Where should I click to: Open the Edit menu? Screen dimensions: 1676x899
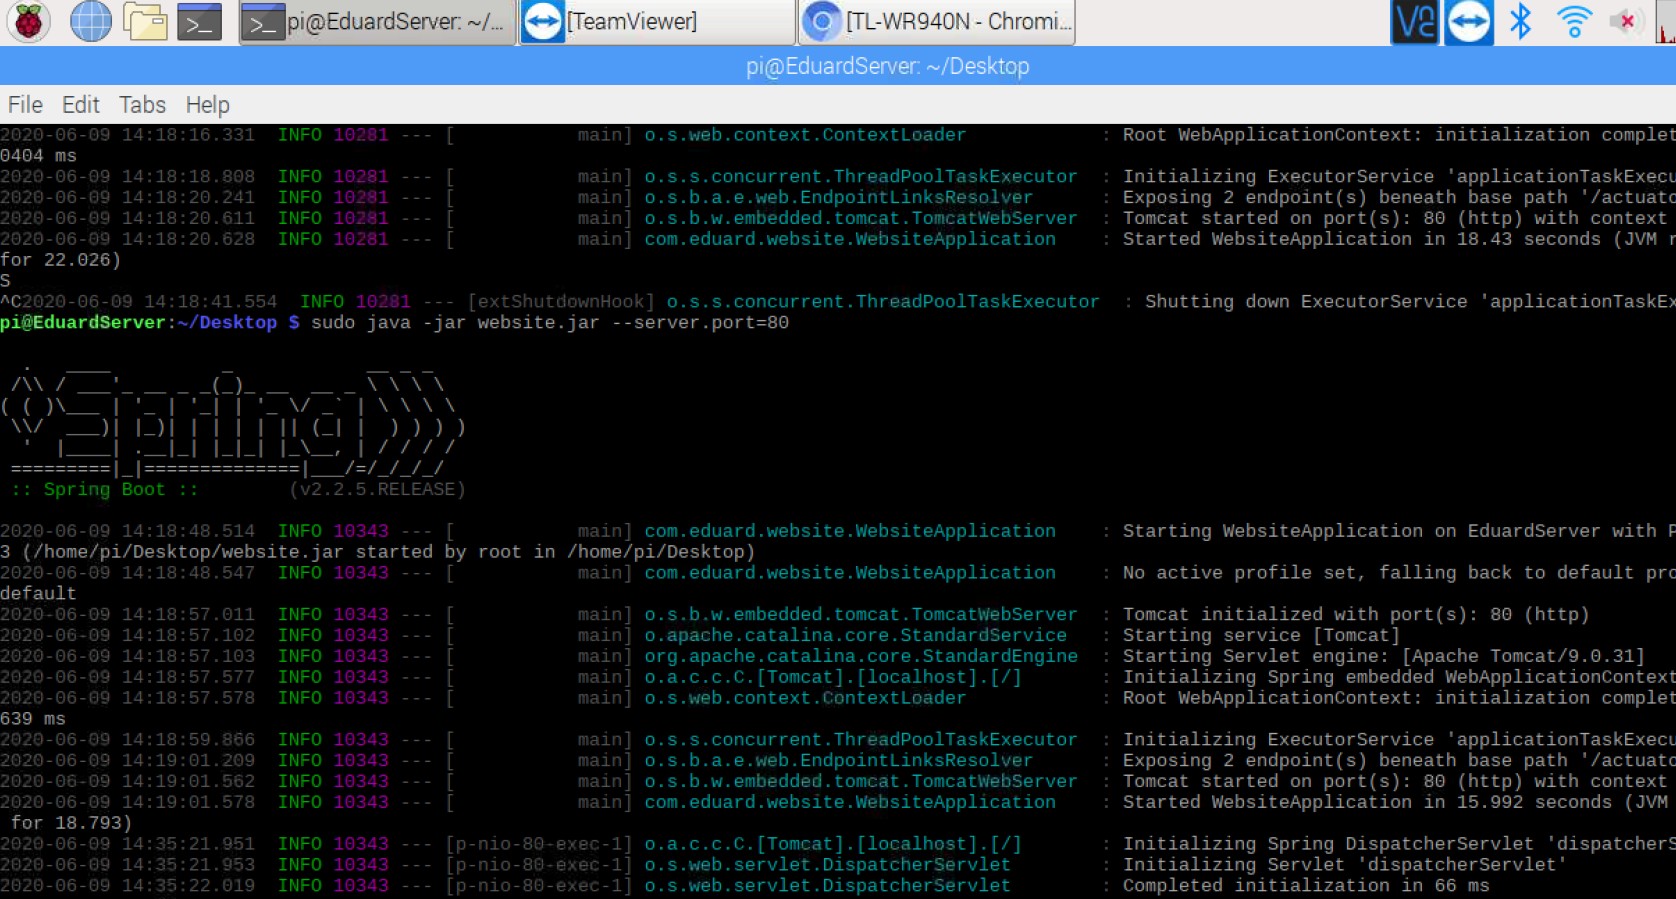coord(81,105)
